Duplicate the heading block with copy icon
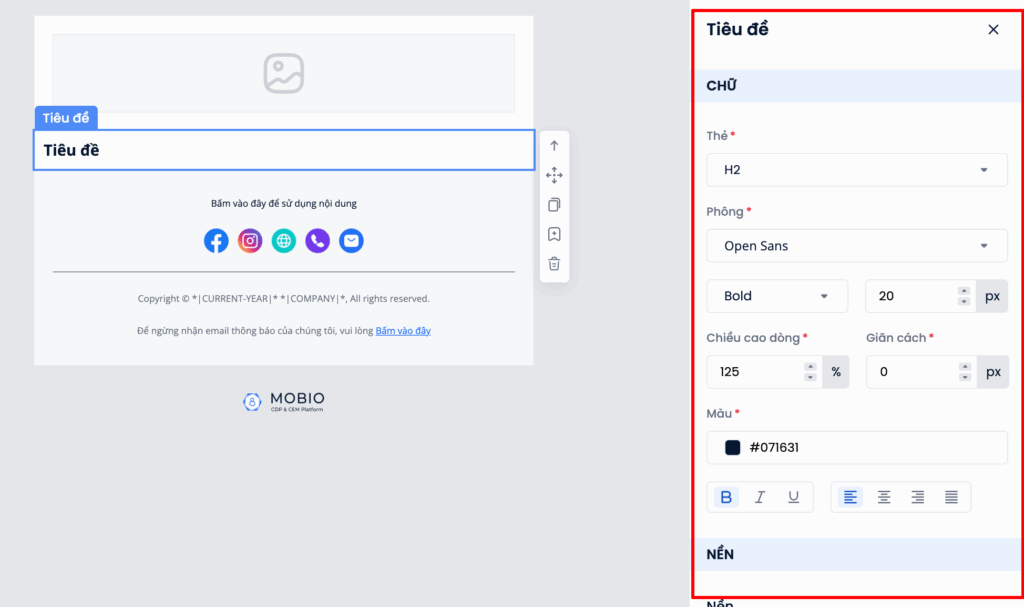 coord(554,205)
